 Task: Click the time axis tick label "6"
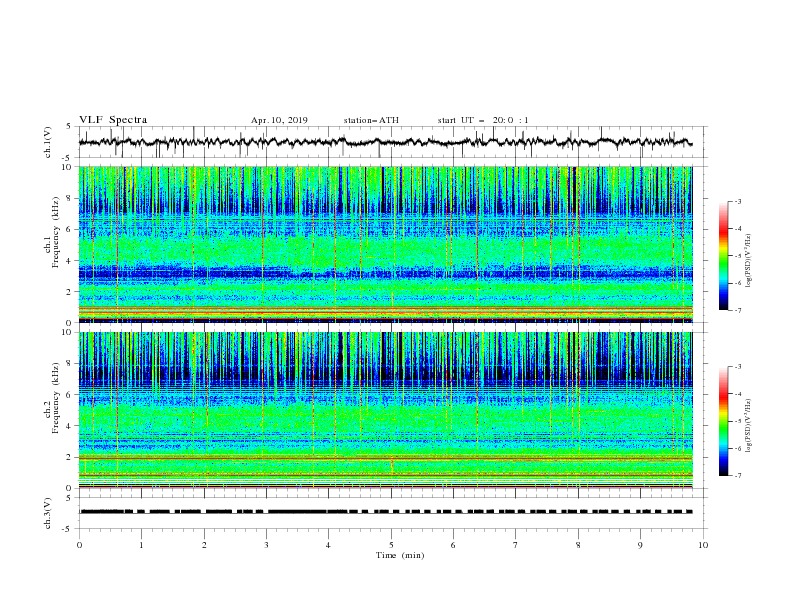(x=453, y=545)
